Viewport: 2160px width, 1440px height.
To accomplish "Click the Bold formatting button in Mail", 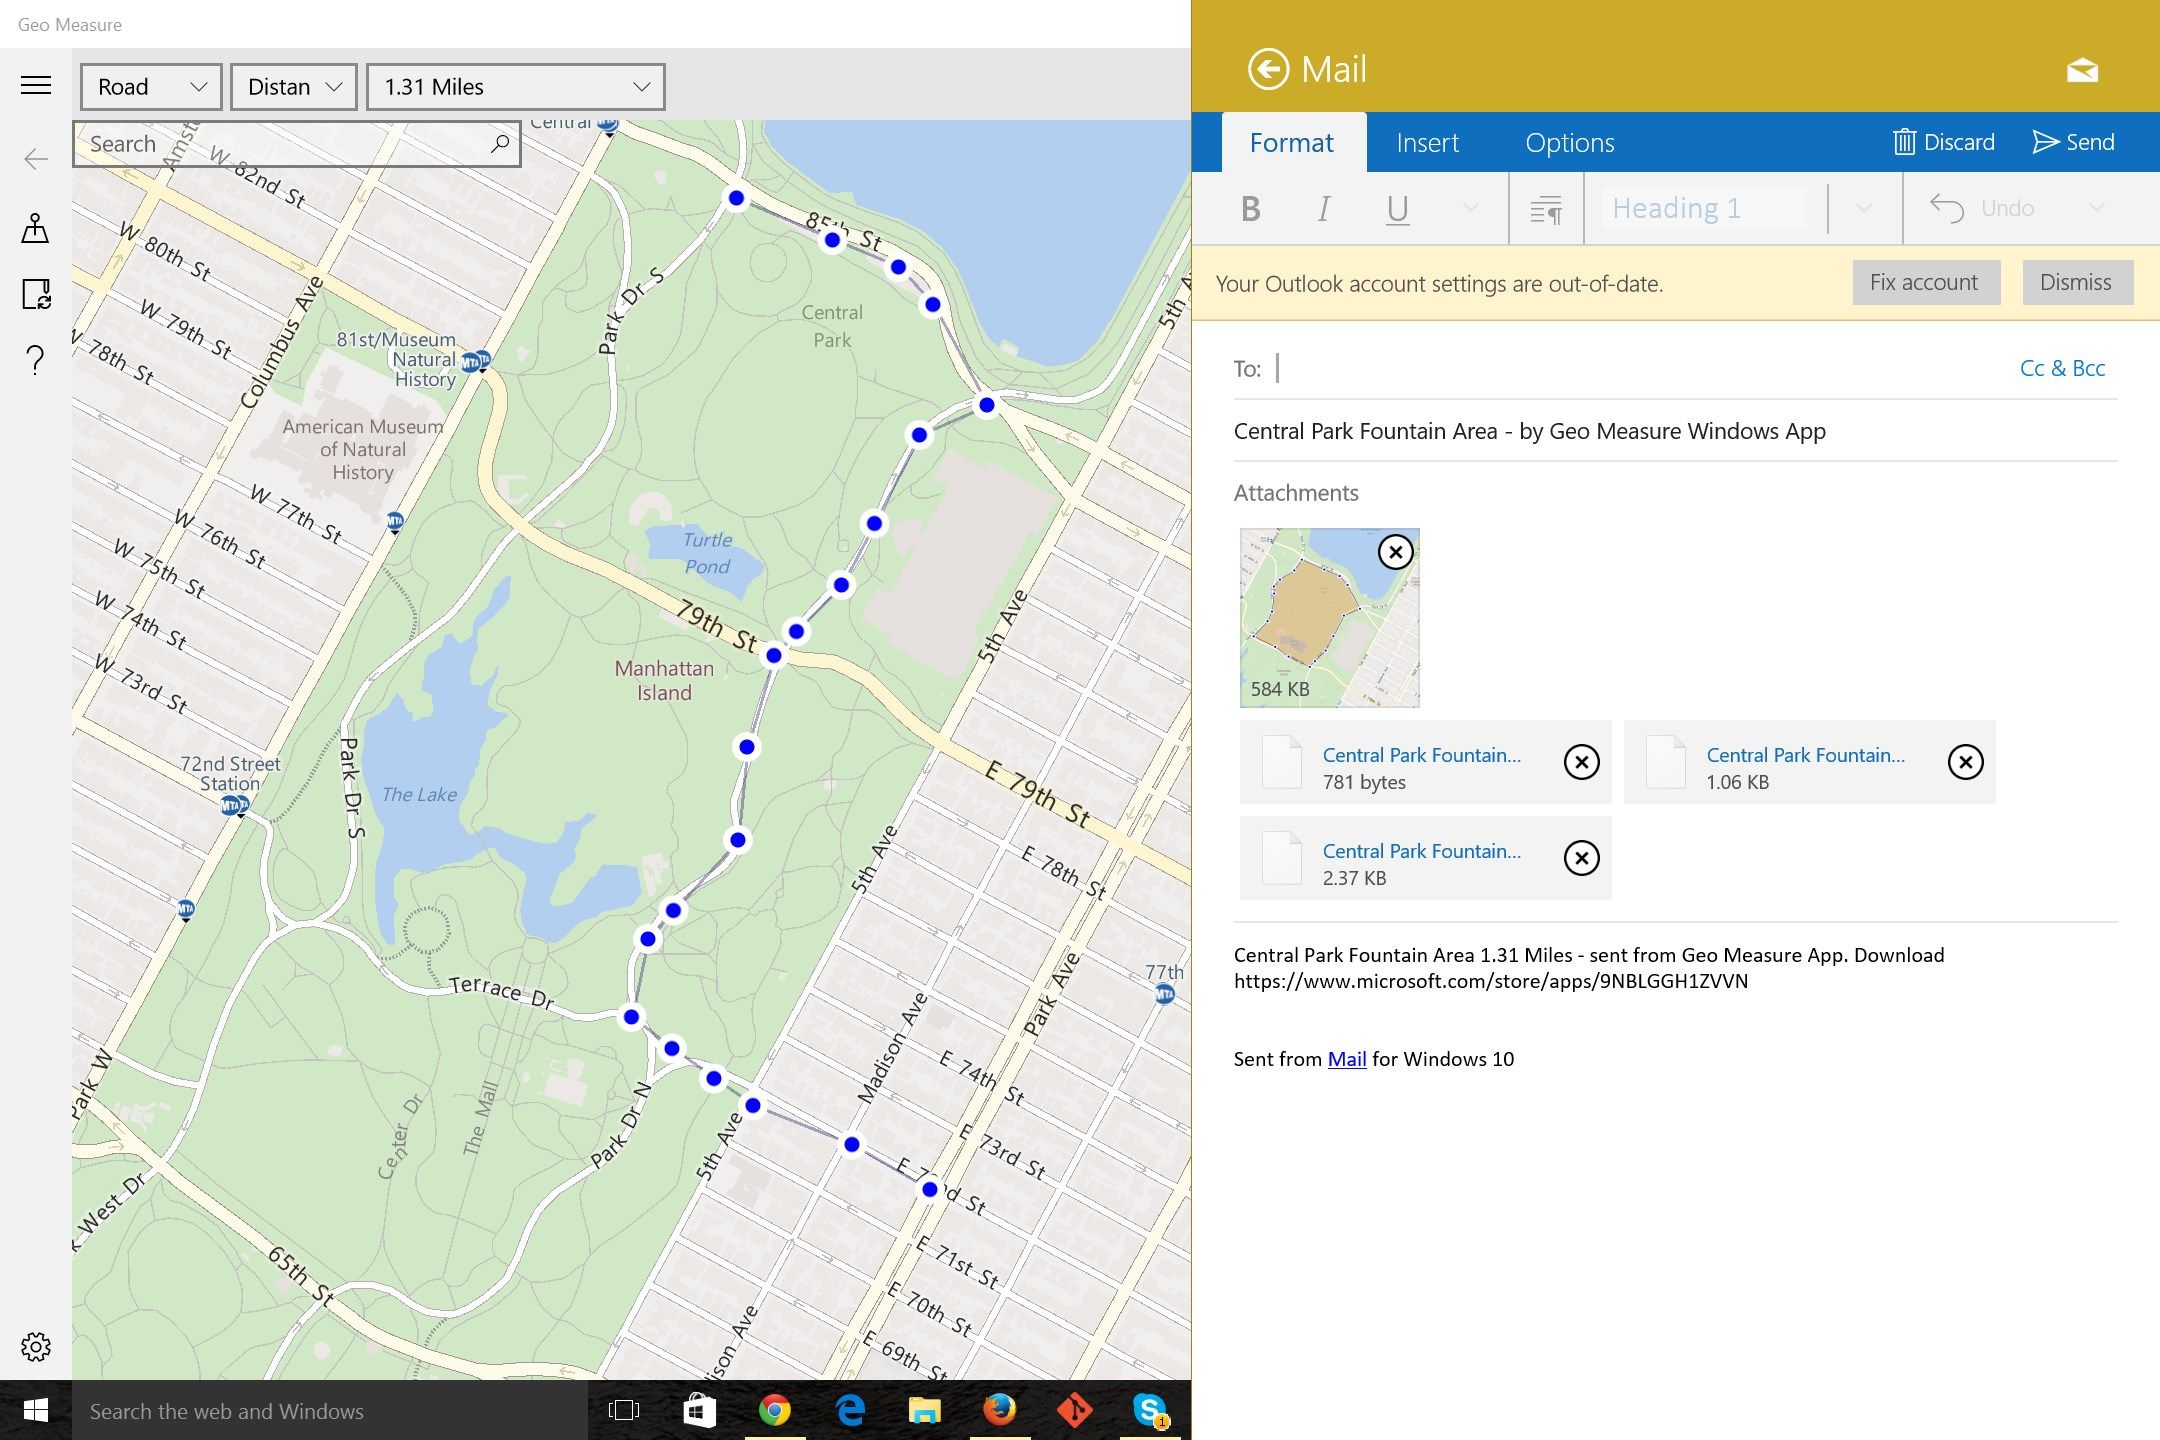I will point(1252,207).
